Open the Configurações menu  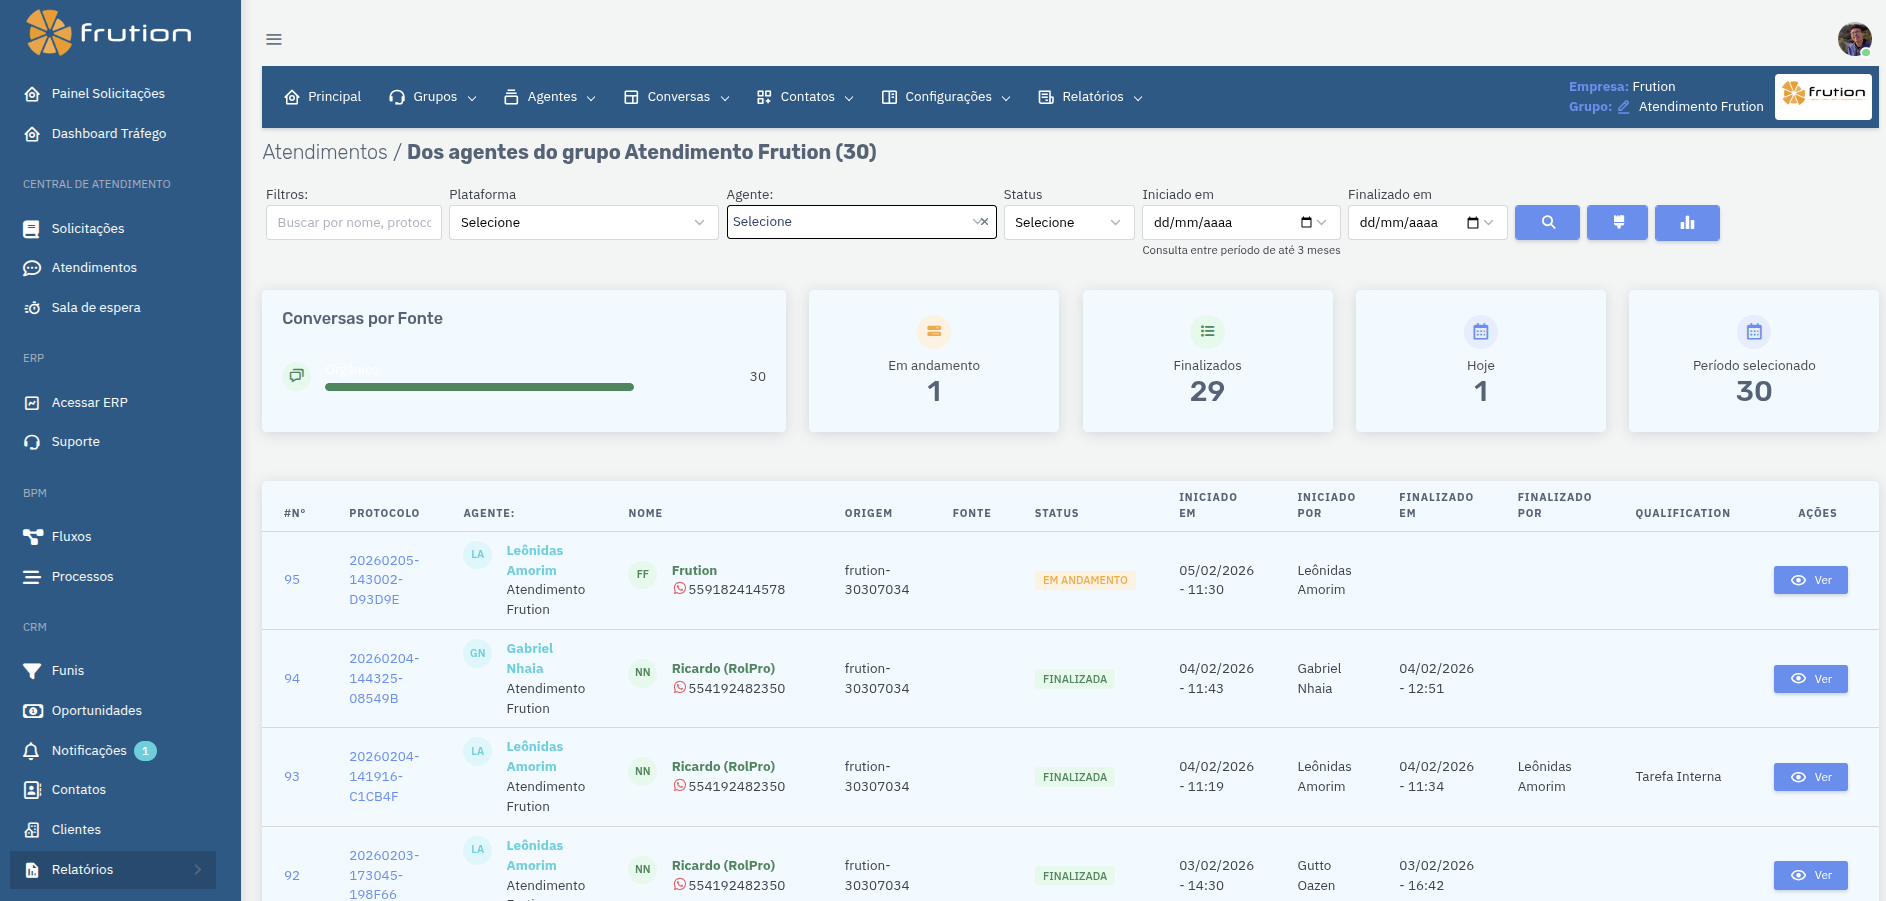point(944,97)
